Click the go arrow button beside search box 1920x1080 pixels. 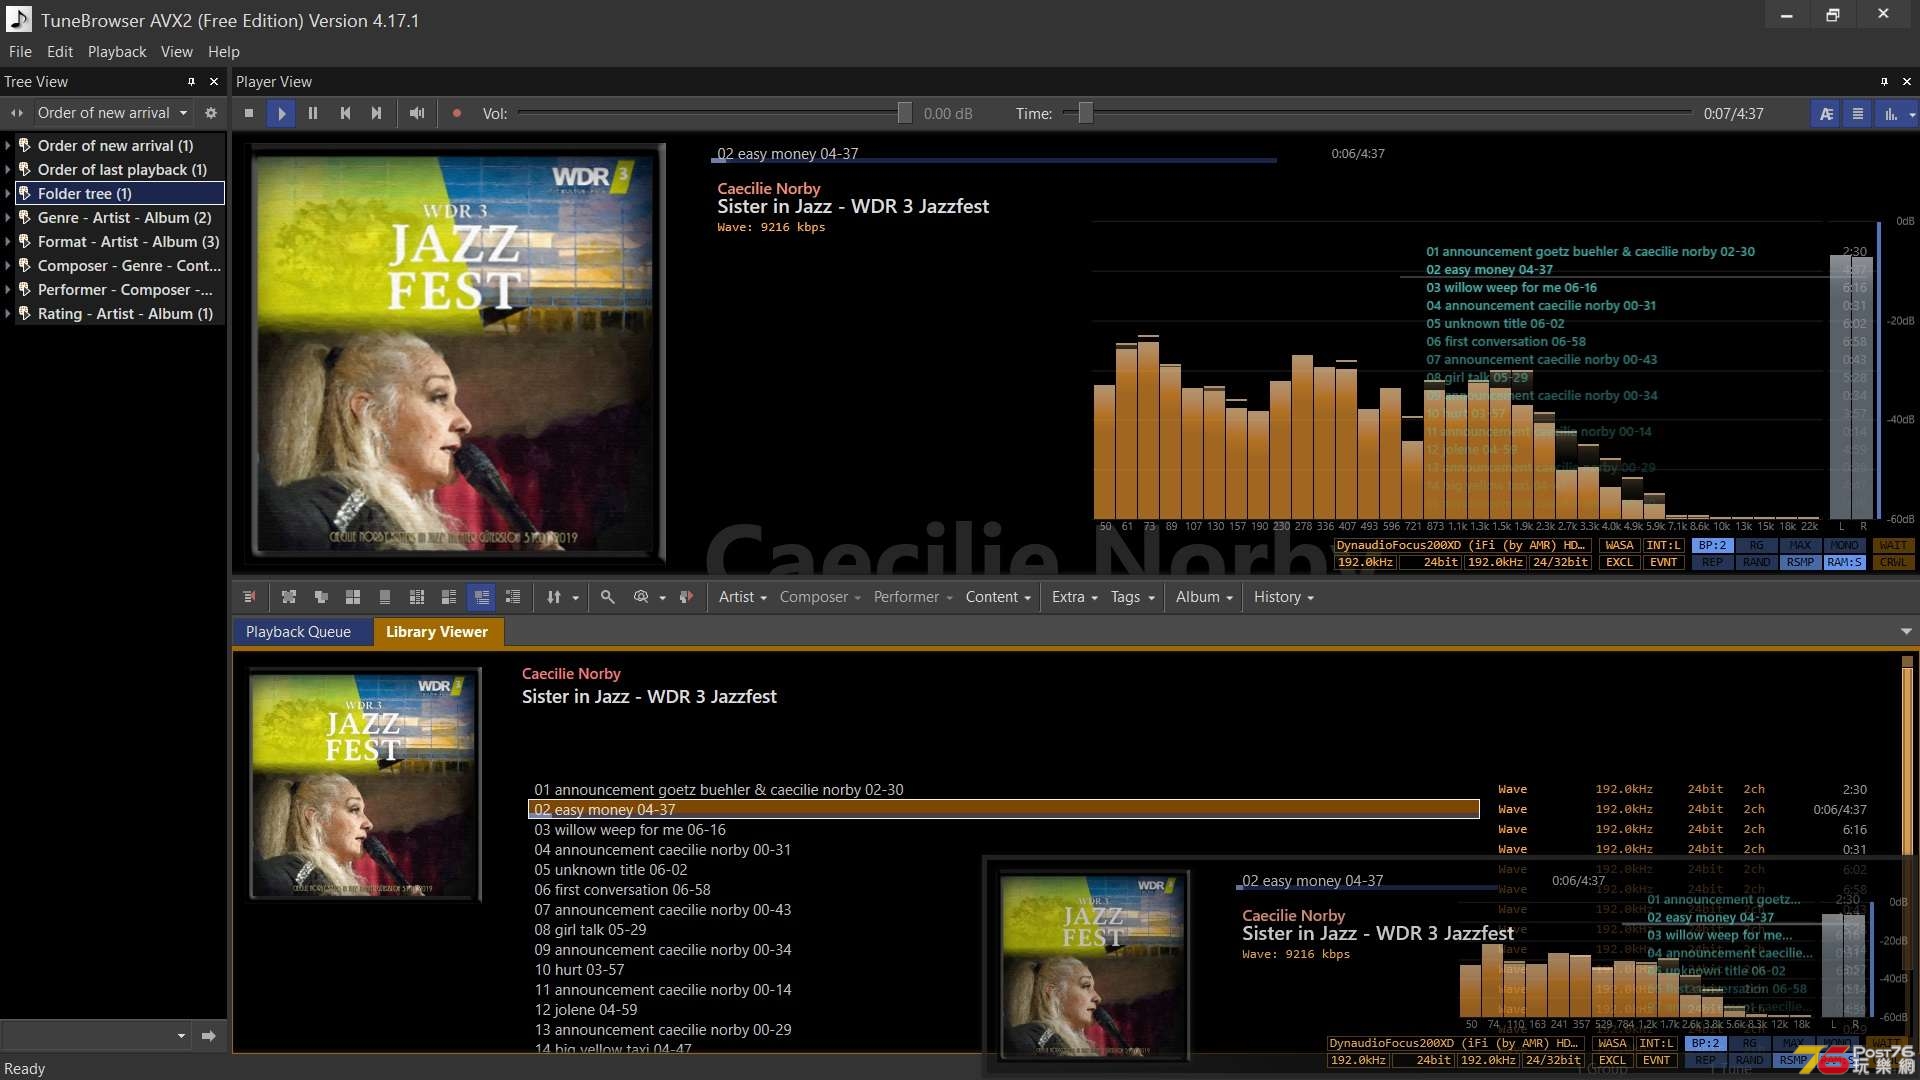click(208, 1036)
